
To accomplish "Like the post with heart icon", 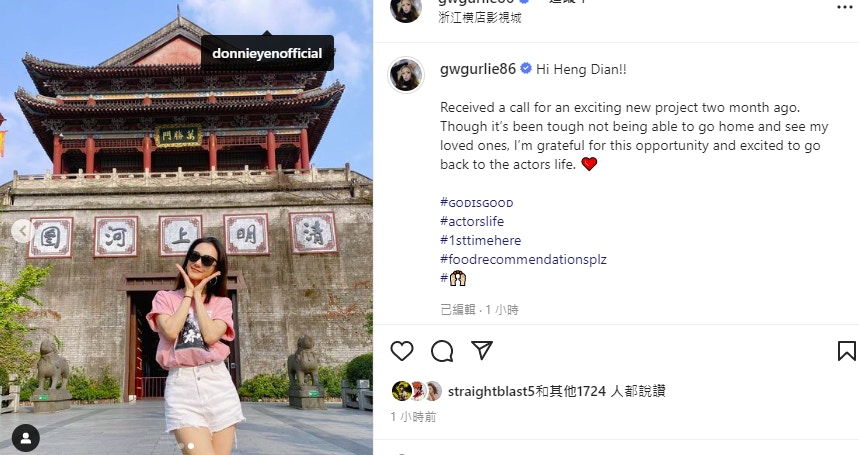I will [402, 350].
